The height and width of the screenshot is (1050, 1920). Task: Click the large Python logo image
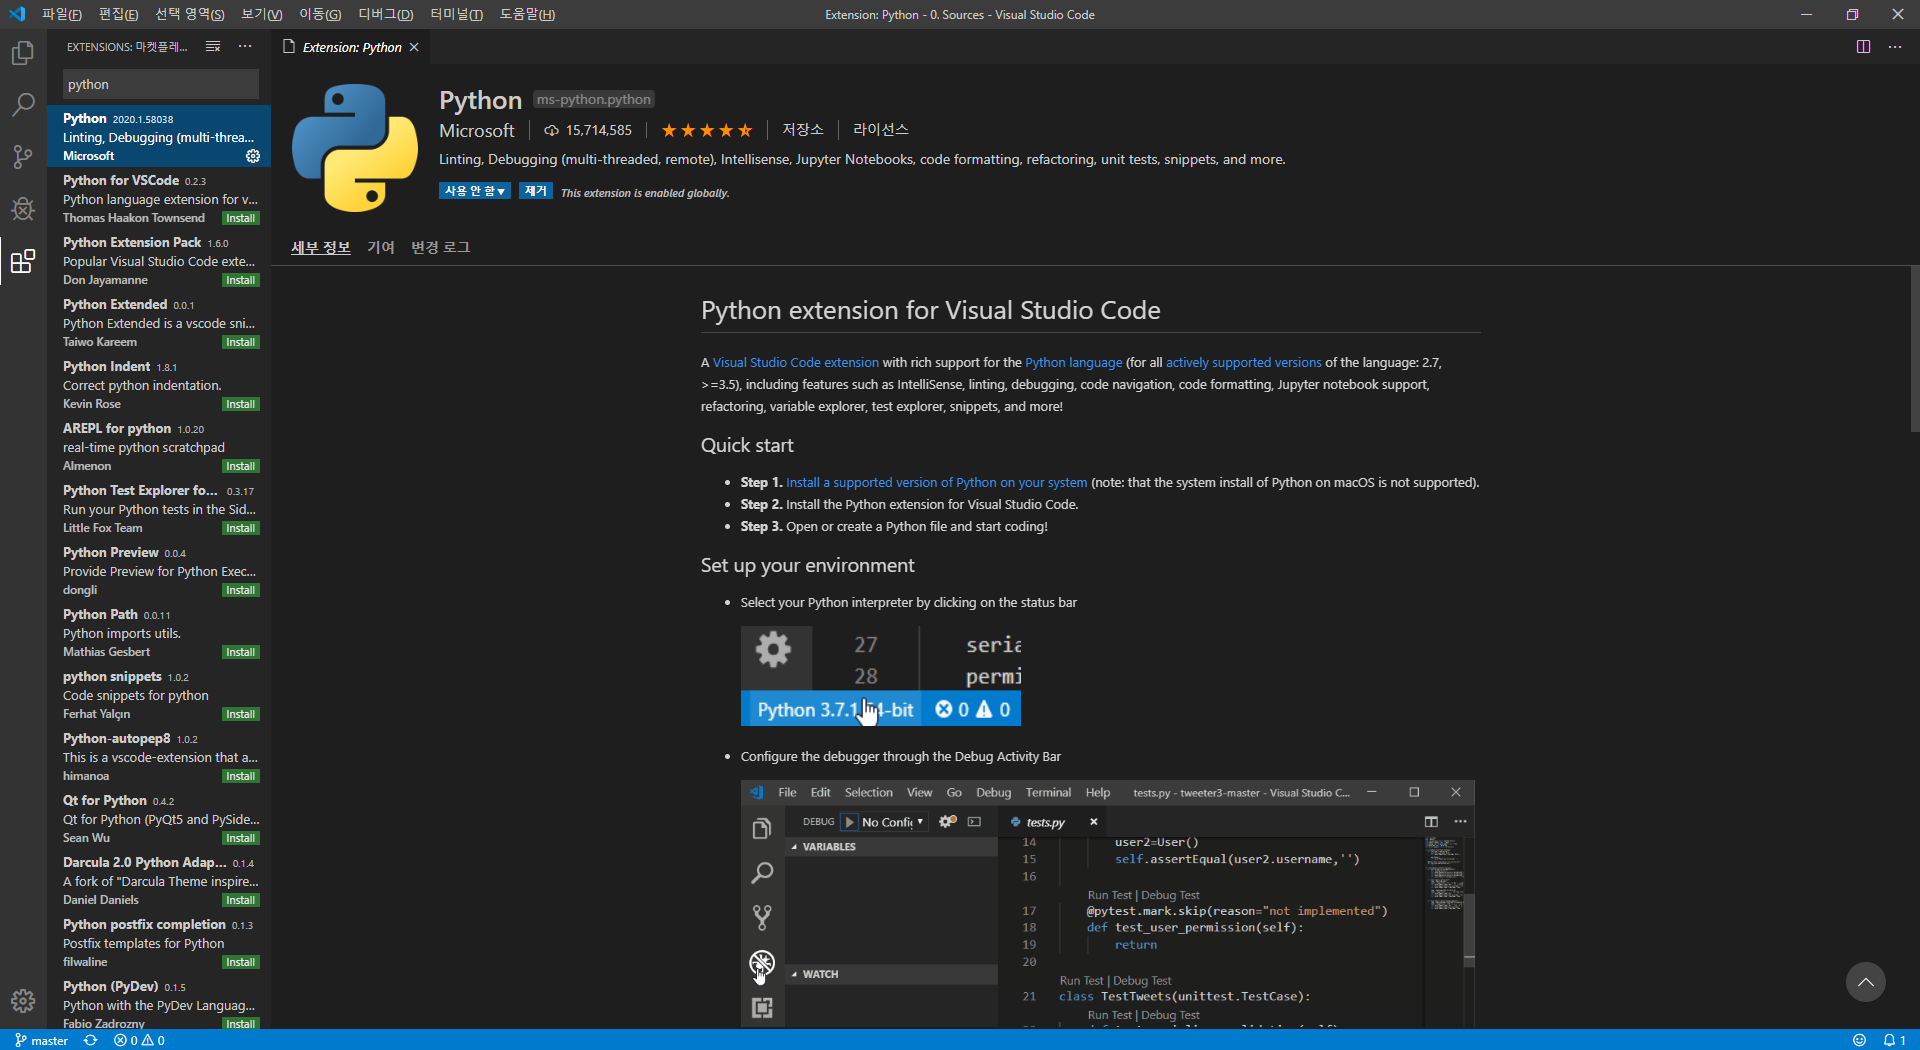click(355, 148)
